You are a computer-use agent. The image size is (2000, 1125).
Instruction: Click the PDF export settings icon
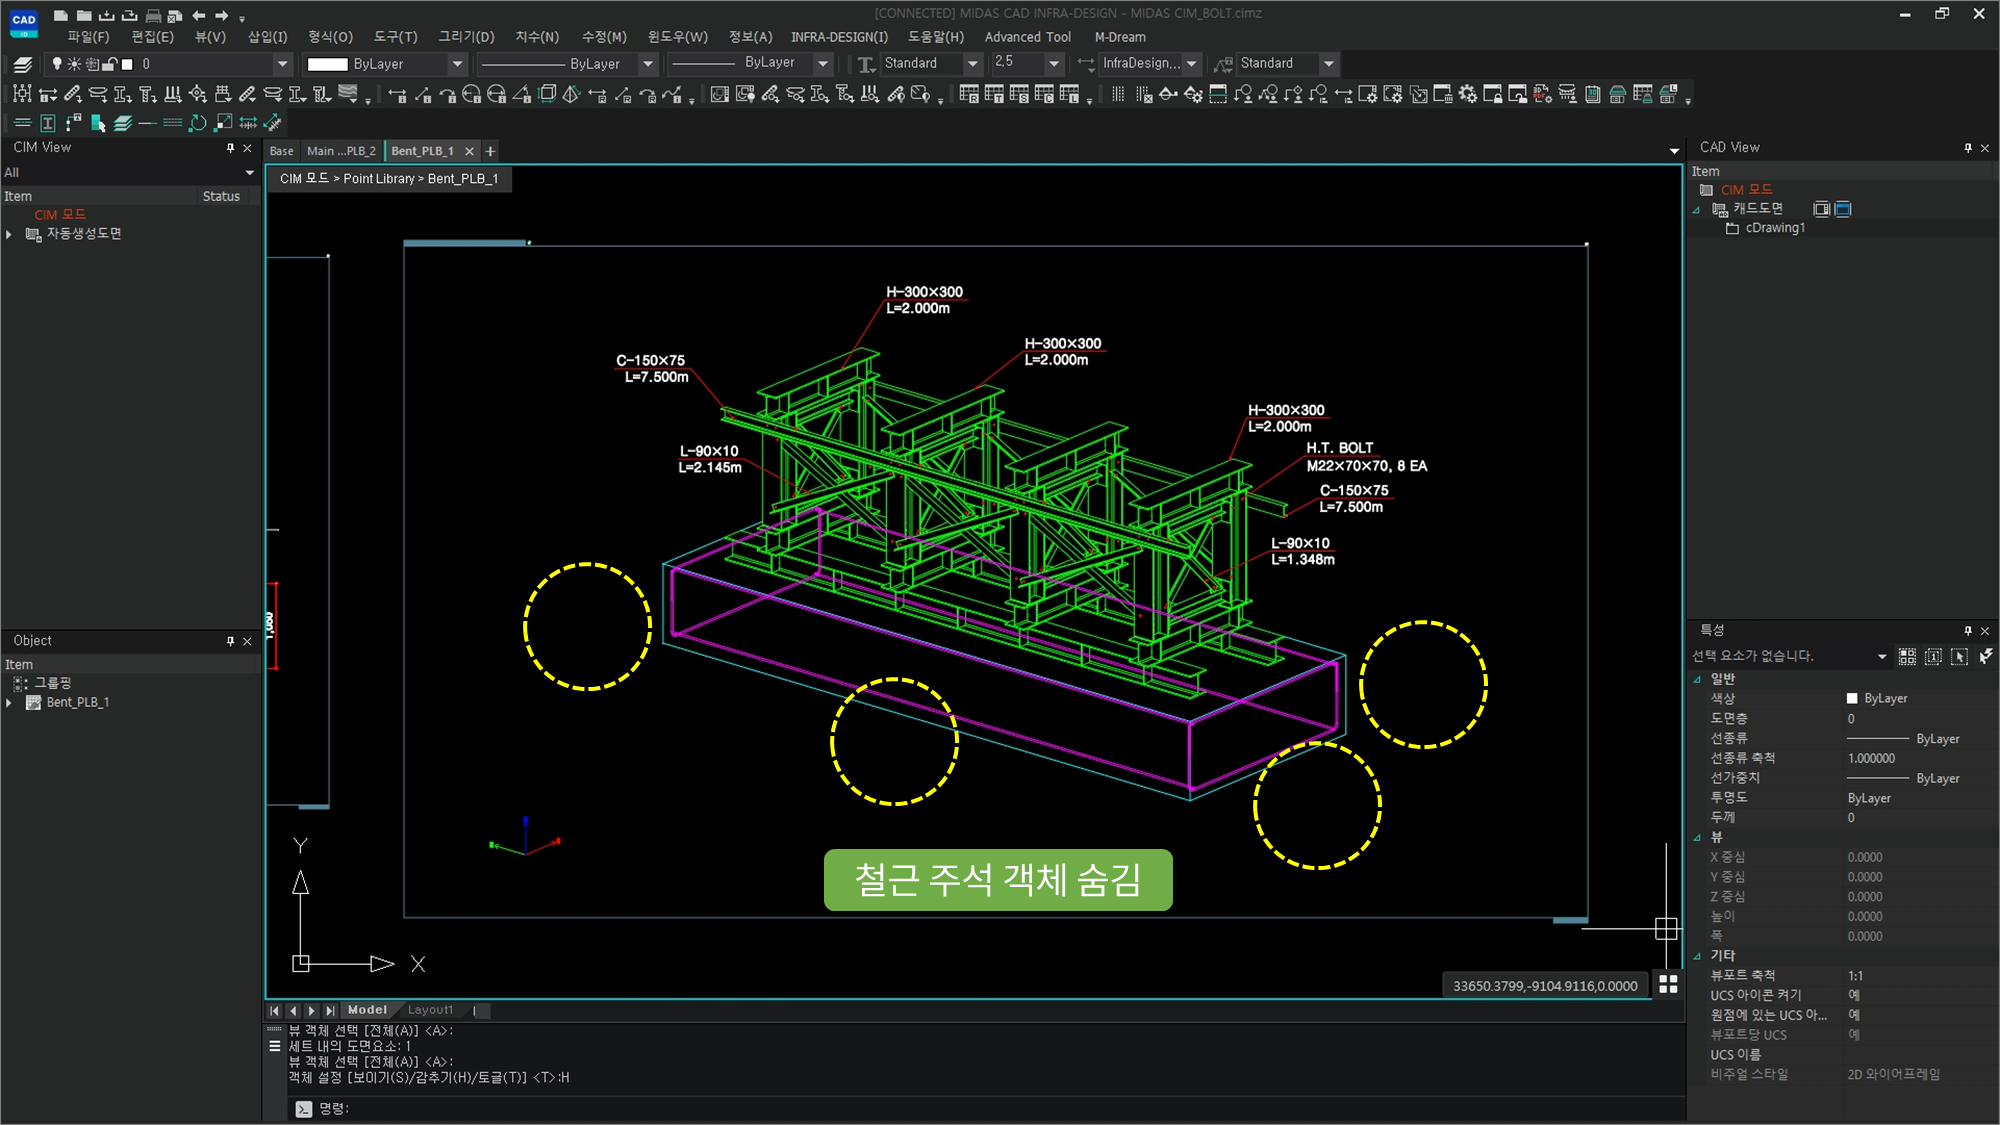[1542, 95]
